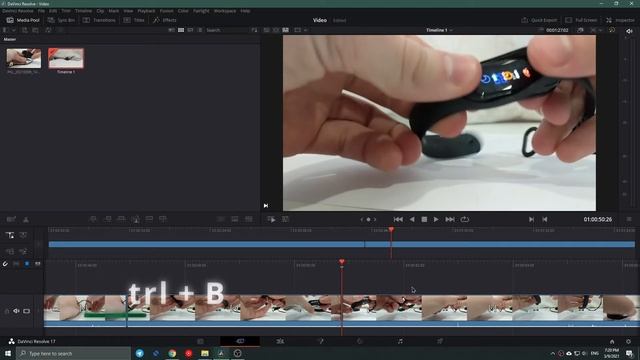Mute the video track audio
The image size is (640, 360).
click(16, 311)
